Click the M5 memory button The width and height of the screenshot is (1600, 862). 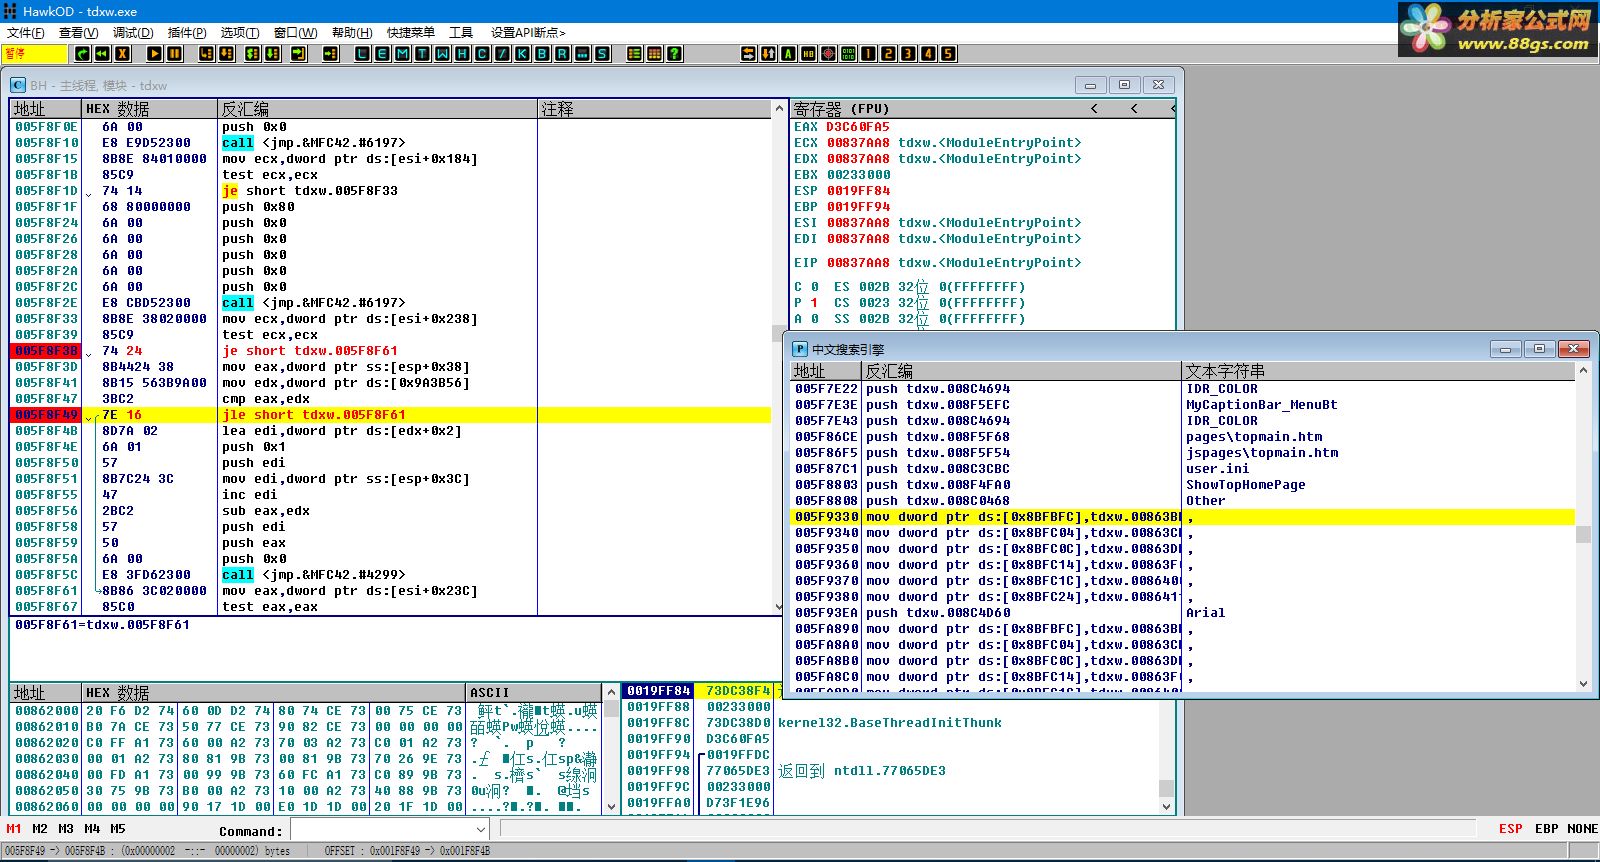click(x=118, y=829)
